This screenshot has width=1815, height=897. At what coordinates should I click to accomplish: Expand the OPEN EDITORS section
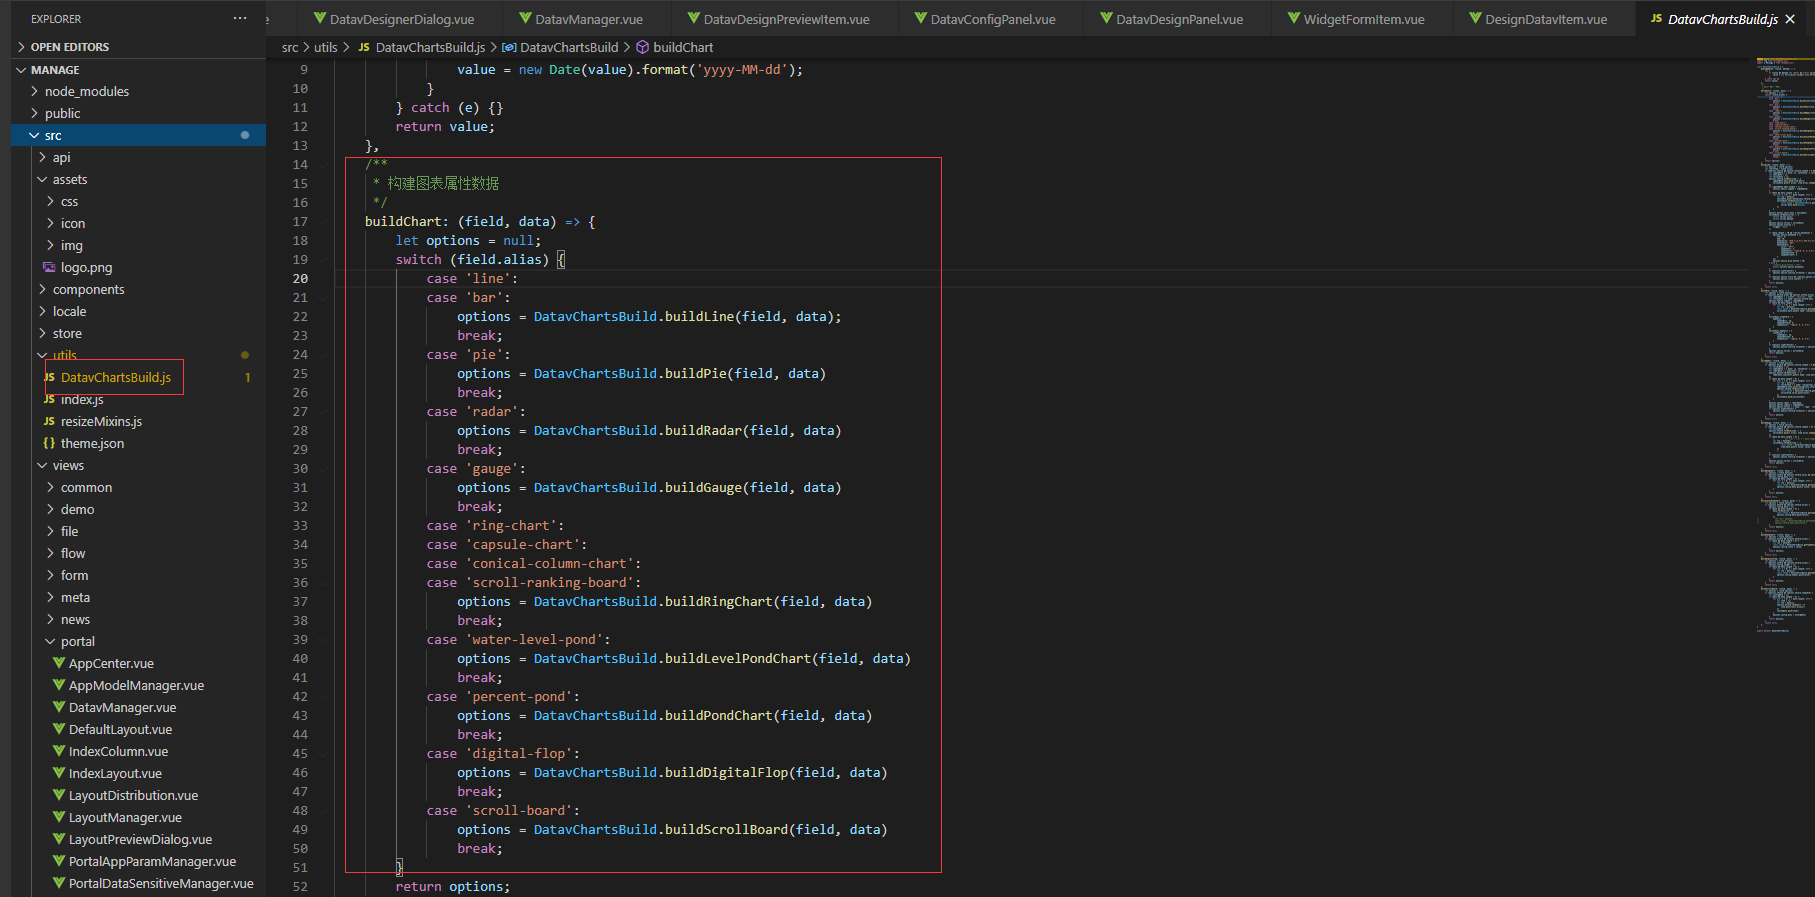pos(69,47)
